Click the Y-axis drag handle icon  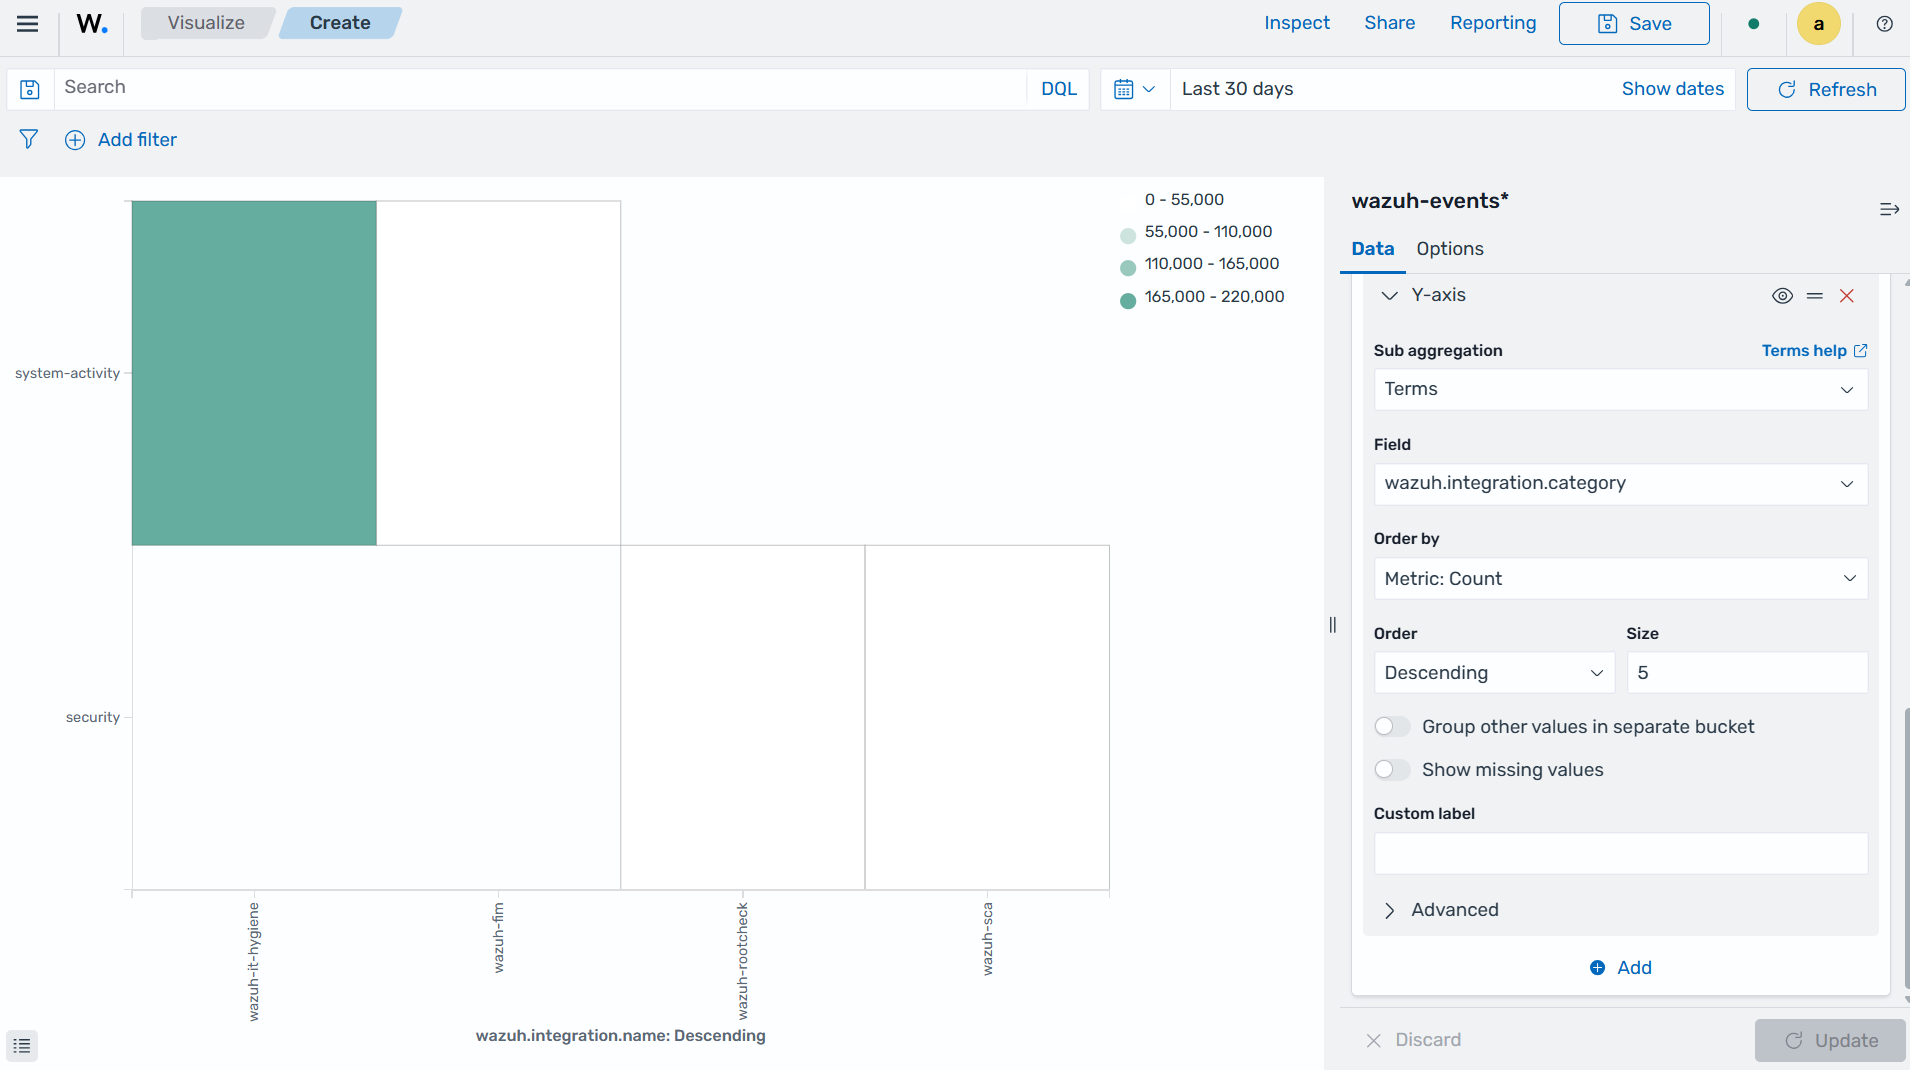(x=1815, y=296)
